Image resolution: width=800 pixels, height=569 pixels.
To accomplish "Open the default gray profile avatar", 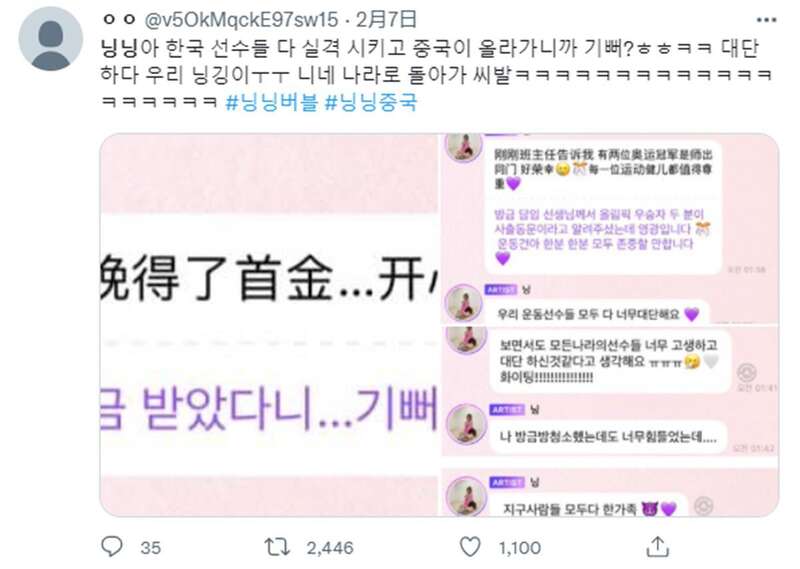I will pyautogui.click(x=51, y=39).
